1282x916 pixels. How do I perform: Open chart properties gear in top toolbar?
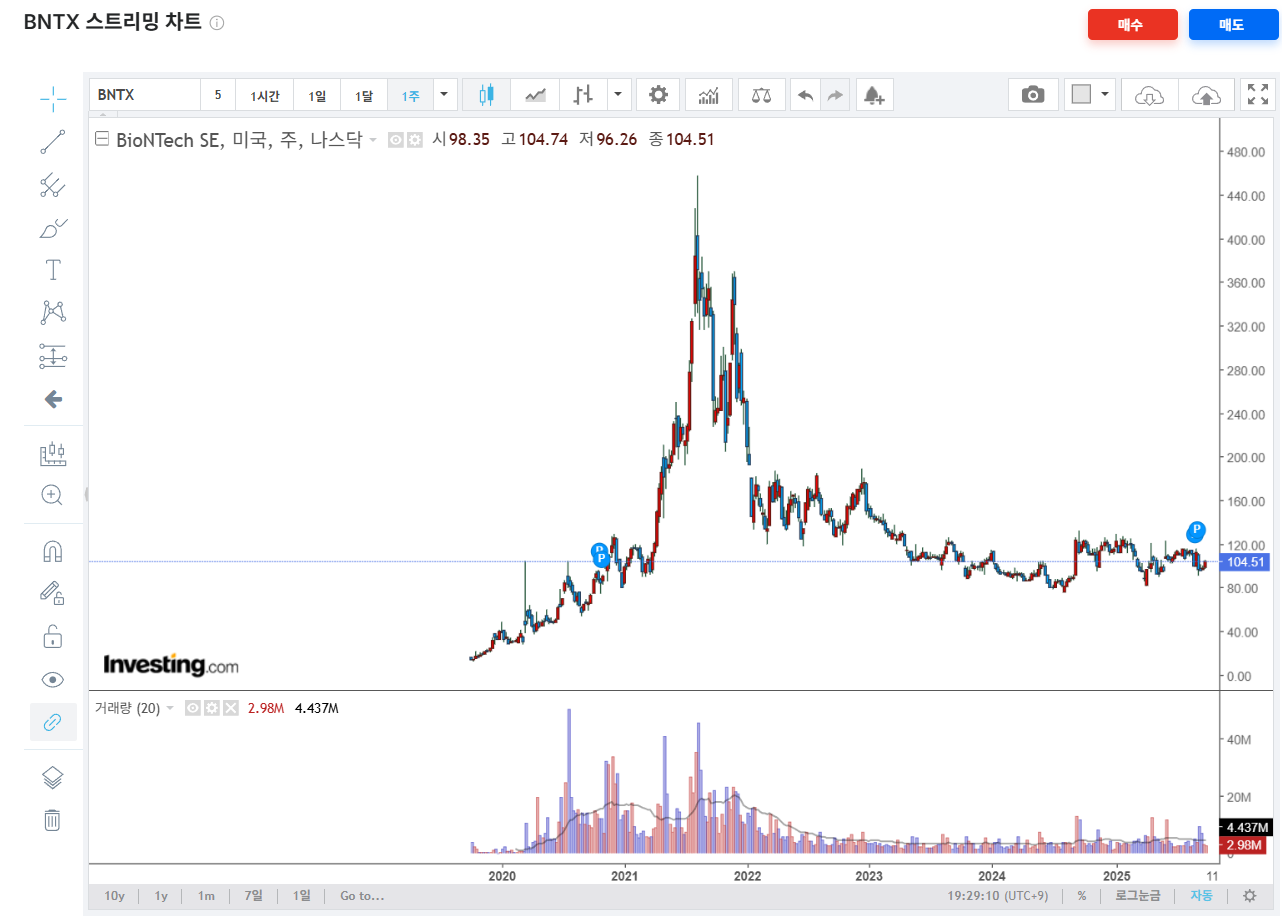pos(658,95)
